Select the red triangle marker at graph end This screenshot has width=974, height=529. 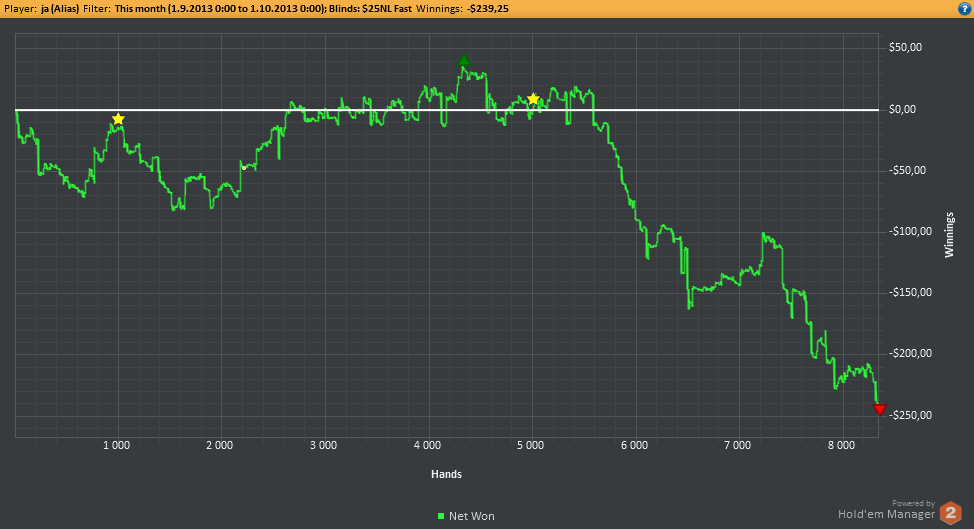pyautogui.click(x=880, y=409)
